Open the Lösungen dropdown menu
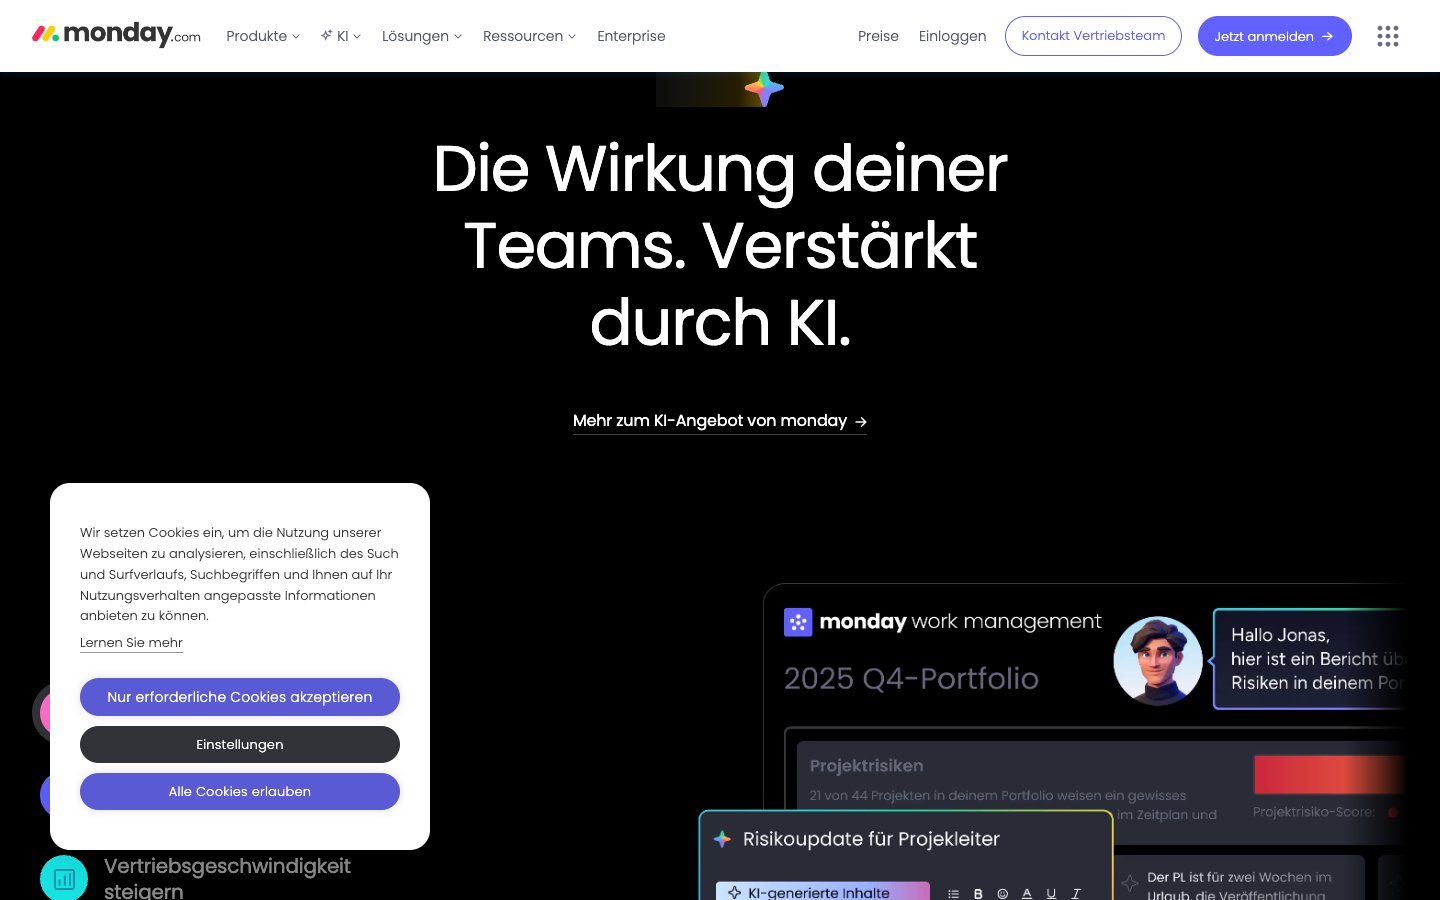This screenshot has width=1440, height=900. [x=421, y=36]
